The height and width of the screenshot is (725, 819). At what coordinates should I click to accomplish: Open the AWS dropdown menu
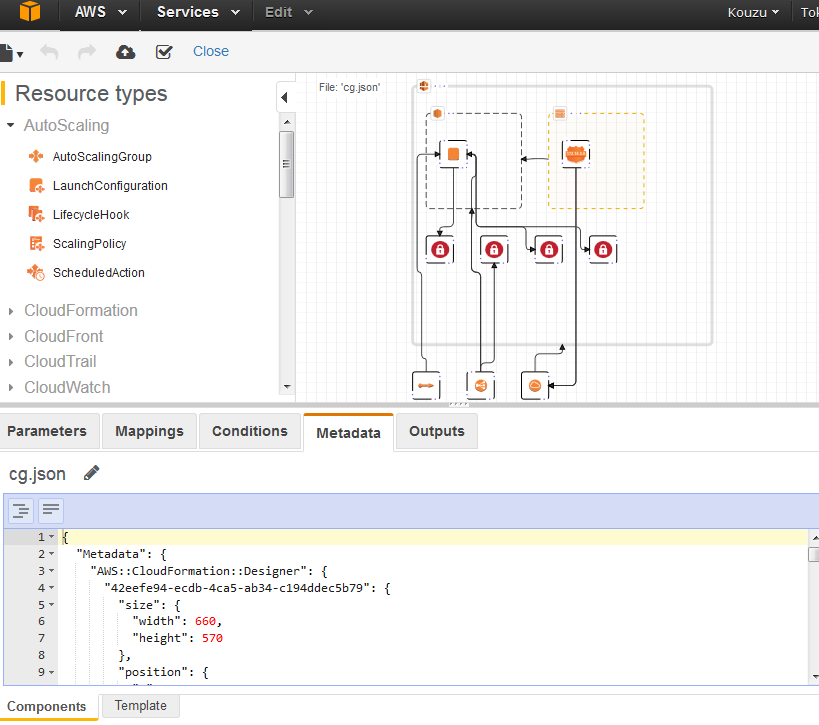(100, 12)
